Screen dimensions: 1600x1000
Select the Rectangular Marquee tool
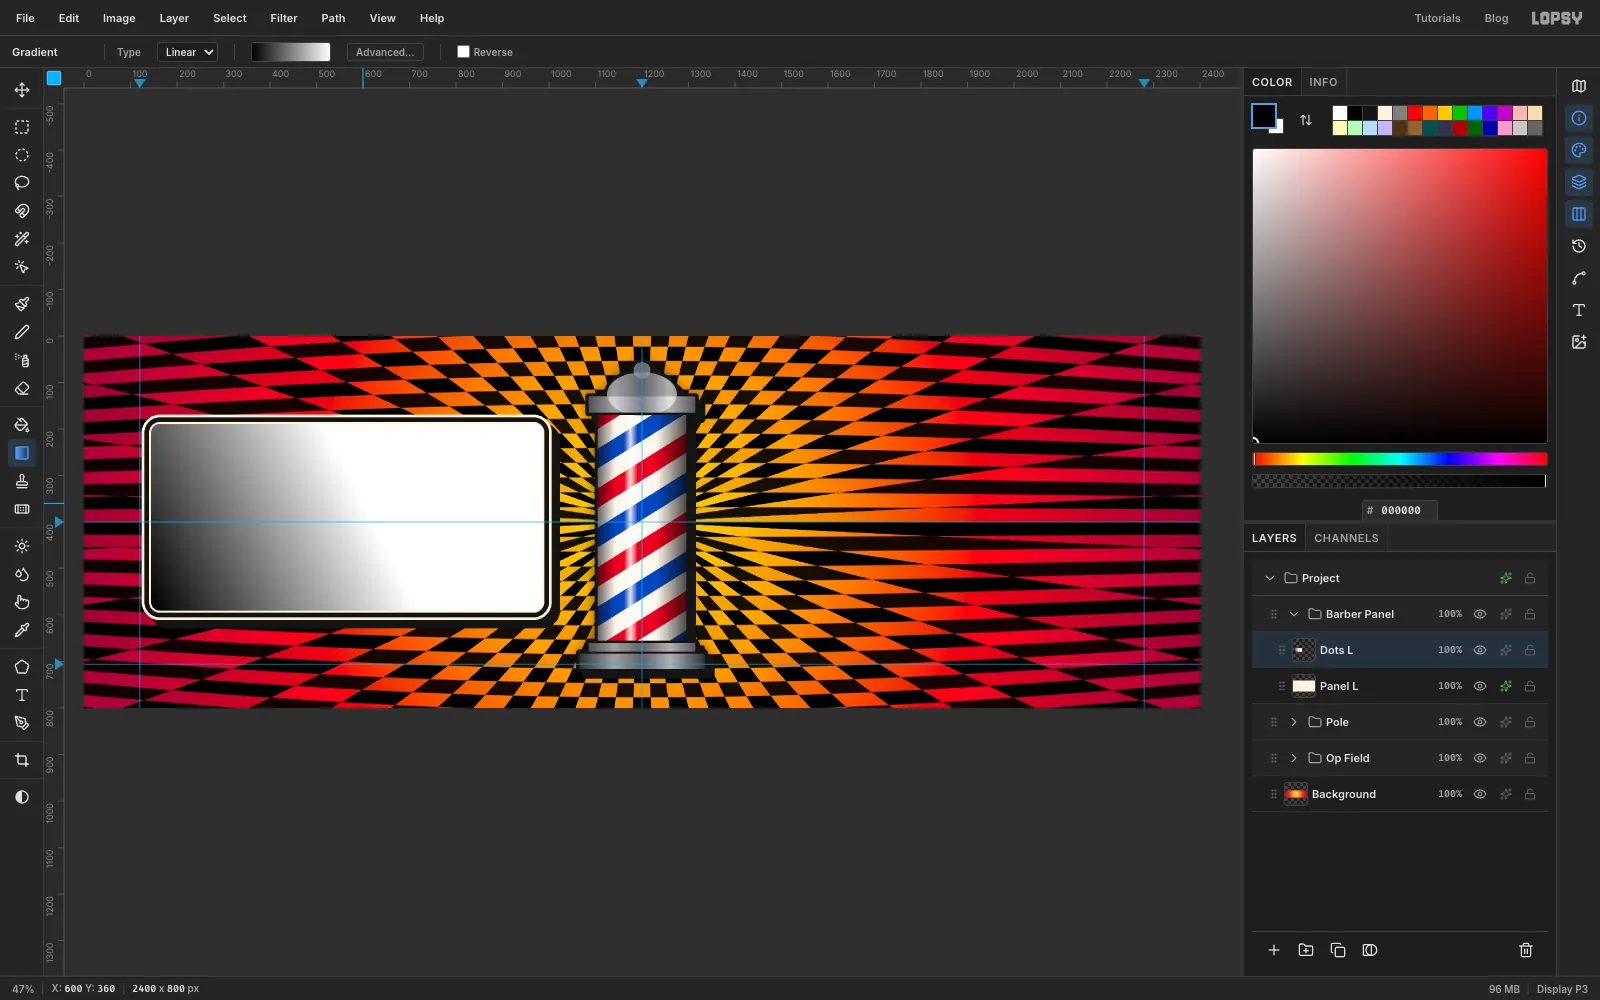coord(22,127)
